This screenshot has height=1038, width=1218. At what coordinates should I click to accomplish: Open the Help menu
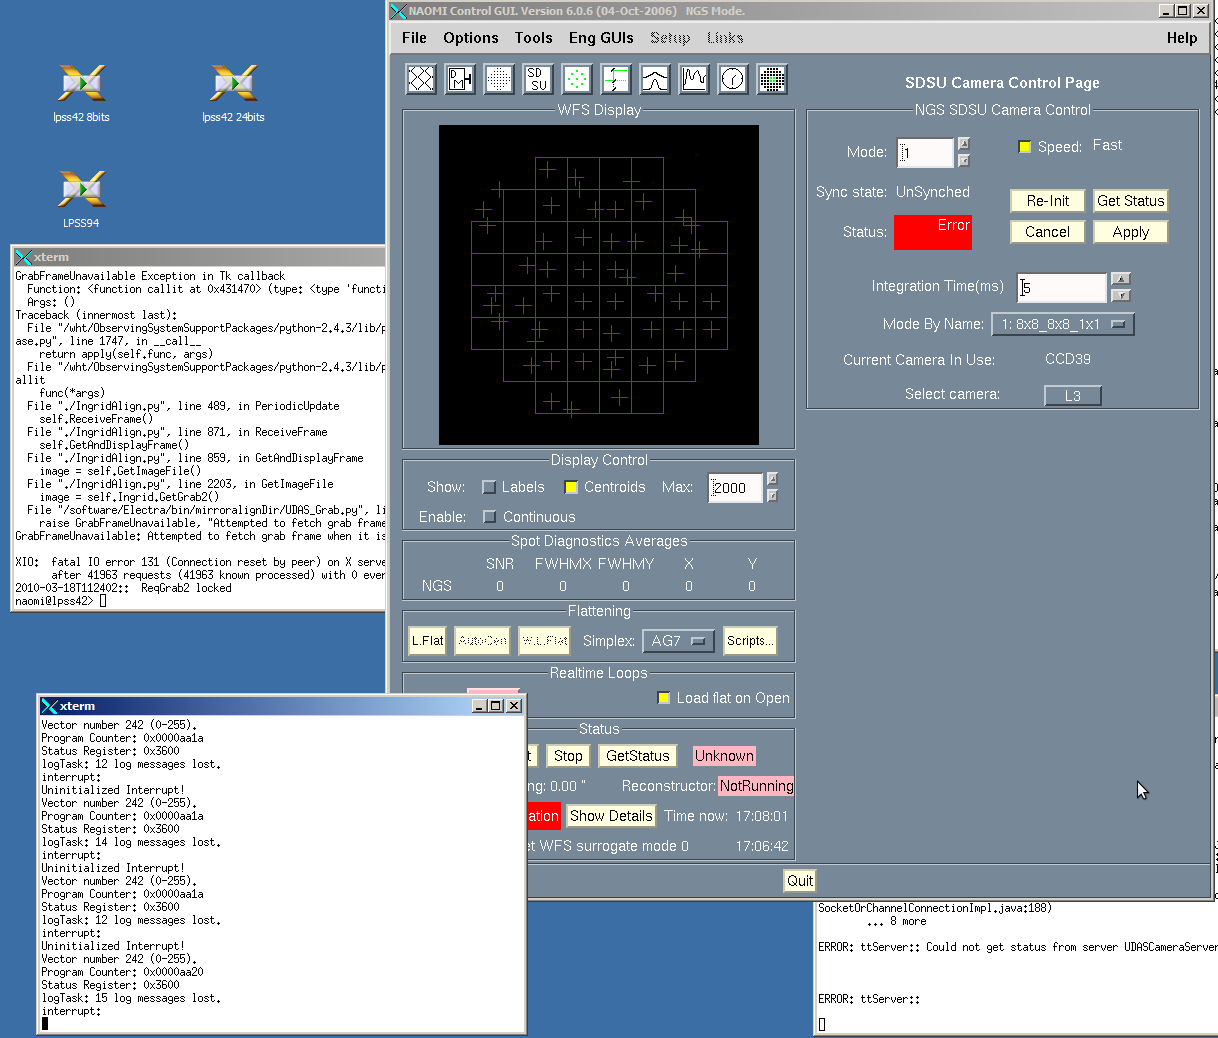1182,38
